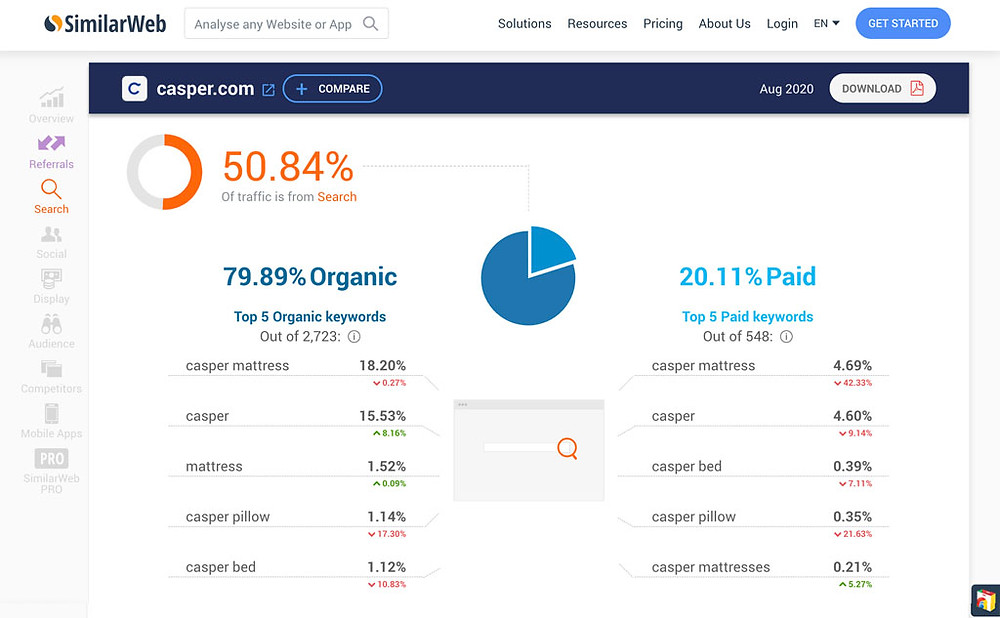Click the Aug 2020 date label
The image size is (1000, 618).
point(786,89)
